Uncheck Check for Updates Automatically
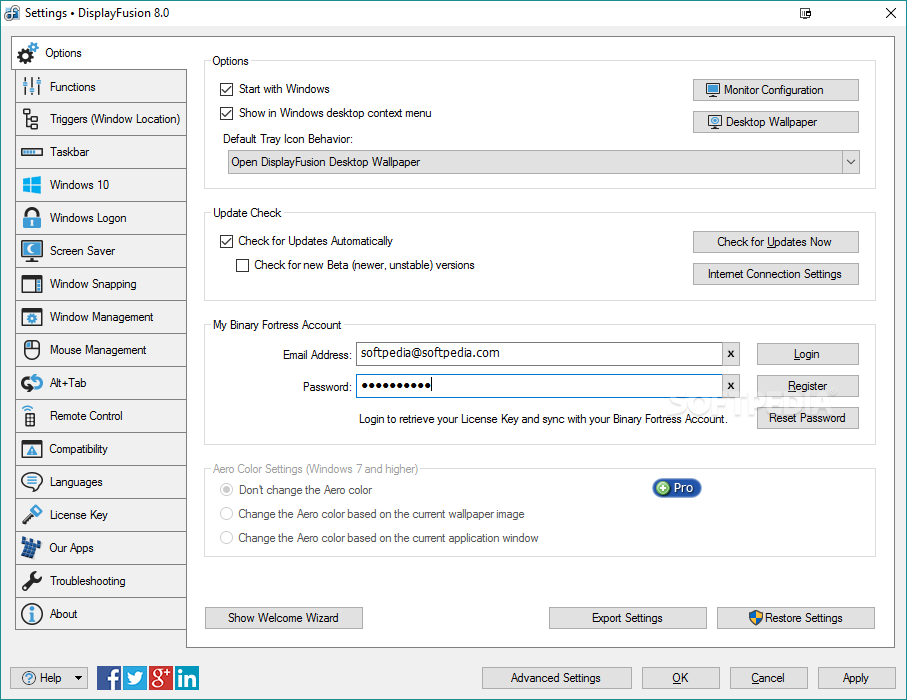The height and width of the screenshot is (700, 907). click(x=226, y=241)
